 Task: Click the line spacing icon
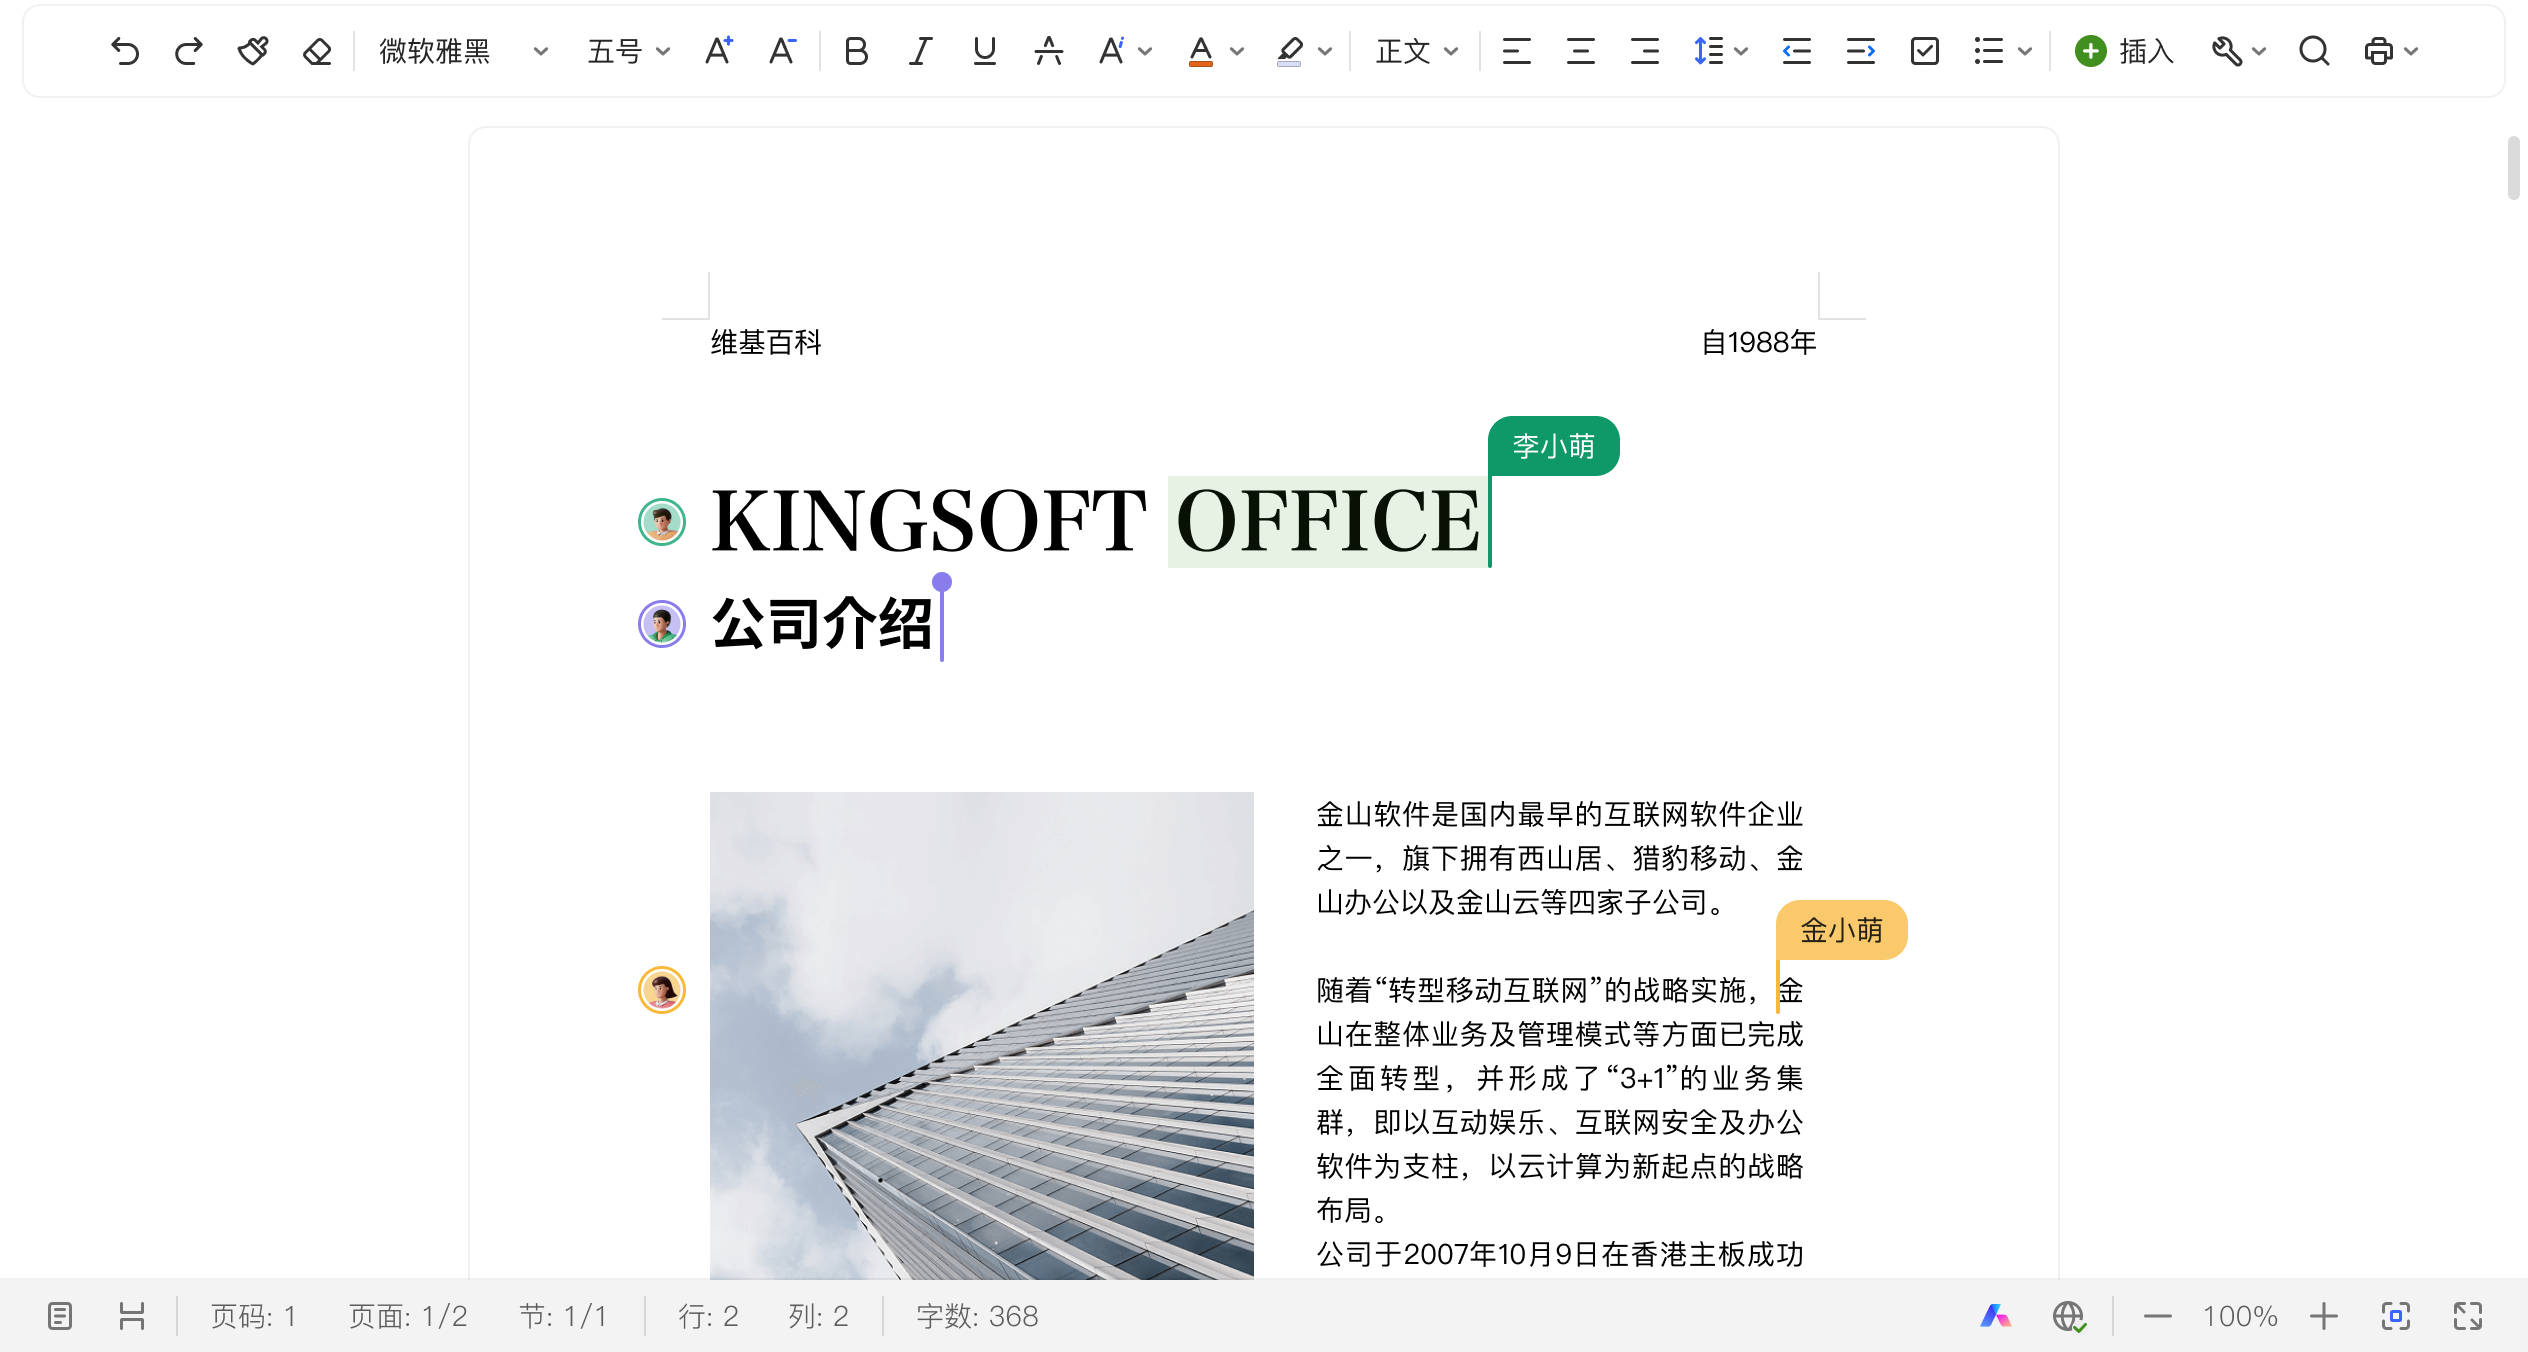point(1708,51)
